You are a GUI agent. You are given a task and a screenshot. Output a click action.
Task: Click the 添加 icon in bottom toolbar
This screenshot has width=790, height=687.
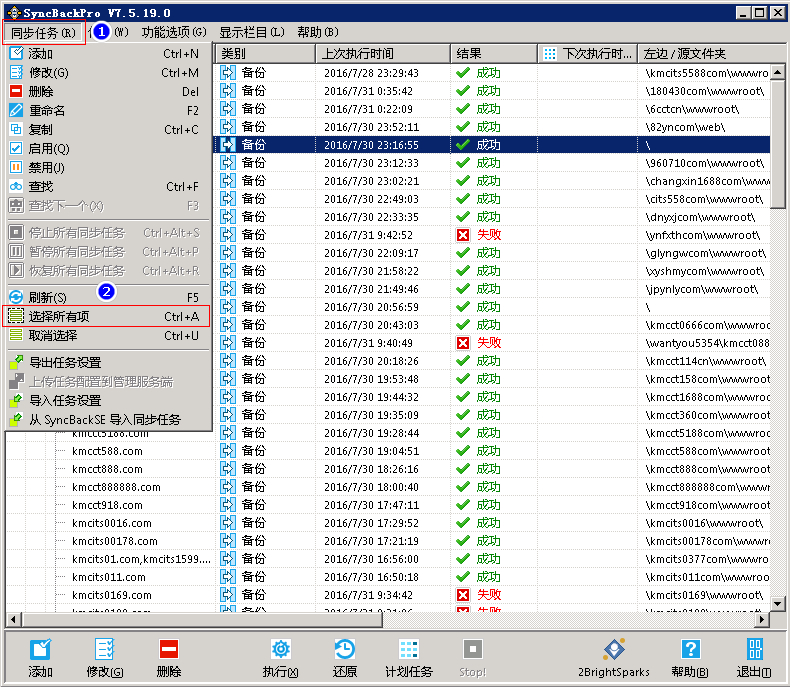[40, 649]
